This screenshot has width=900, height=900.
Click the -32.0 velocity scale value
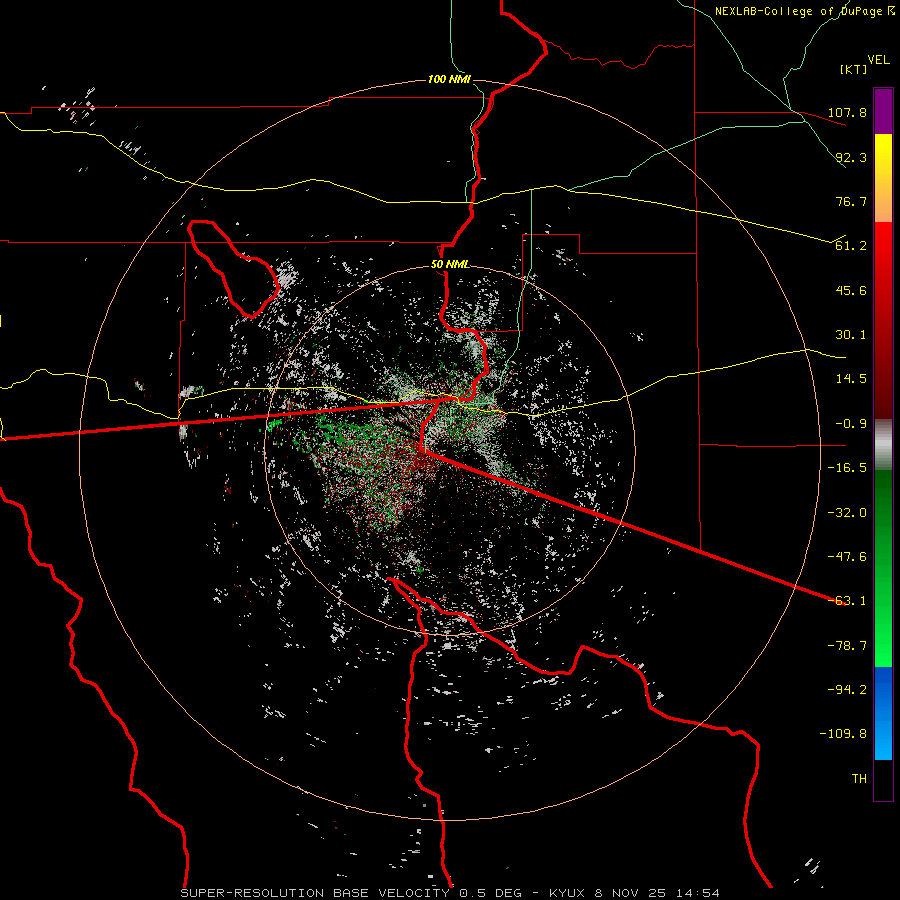pyautogui.click(x=847, y=513)
